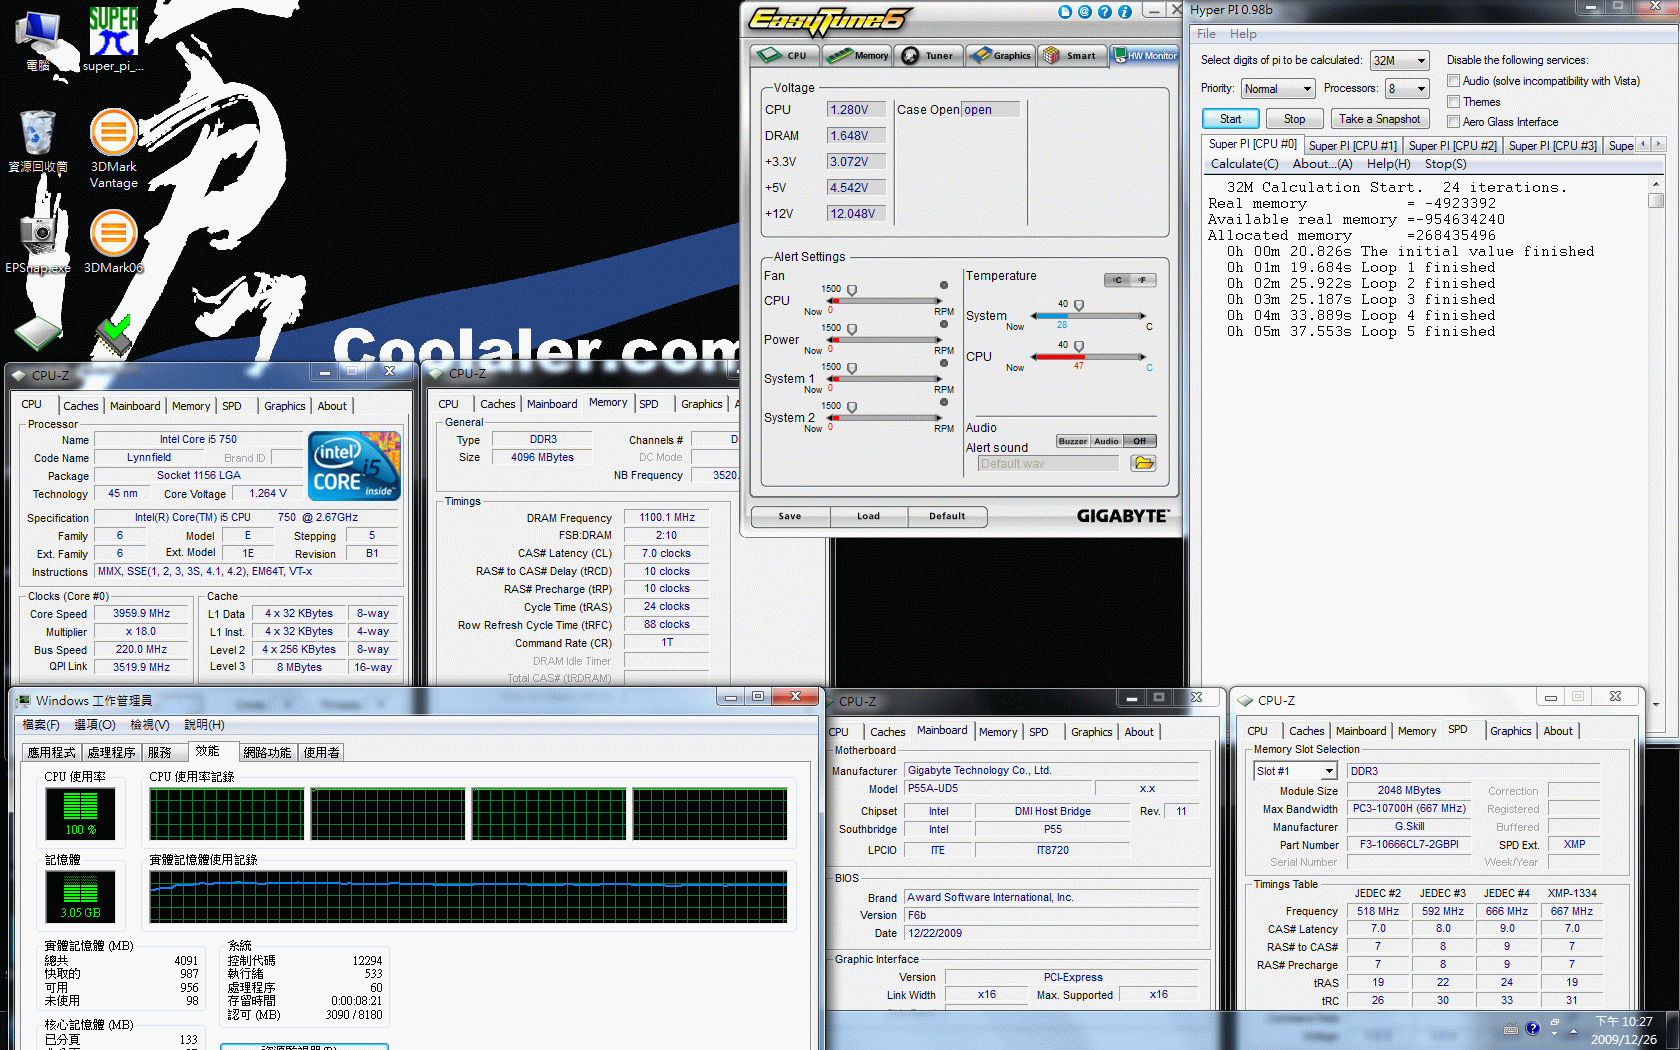Open SPD tab in CPU-Z Memory window

pyautogui.click(x=649, y=404)
